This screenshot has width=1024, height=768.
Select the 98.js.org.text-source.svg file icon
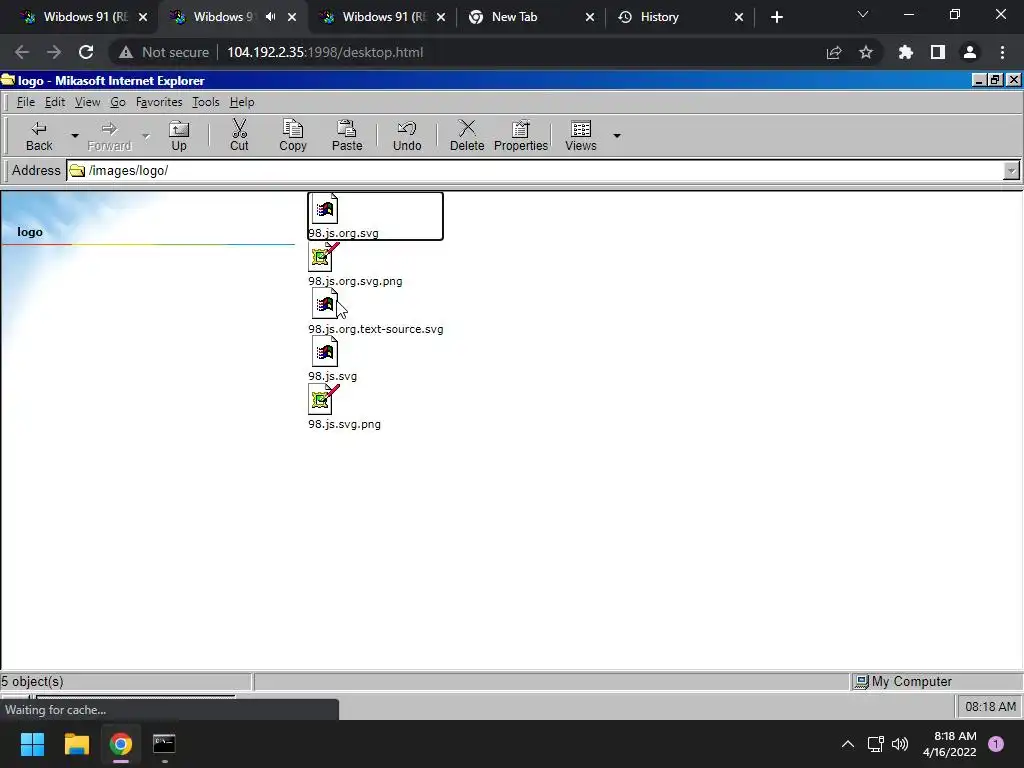(325, 304)
